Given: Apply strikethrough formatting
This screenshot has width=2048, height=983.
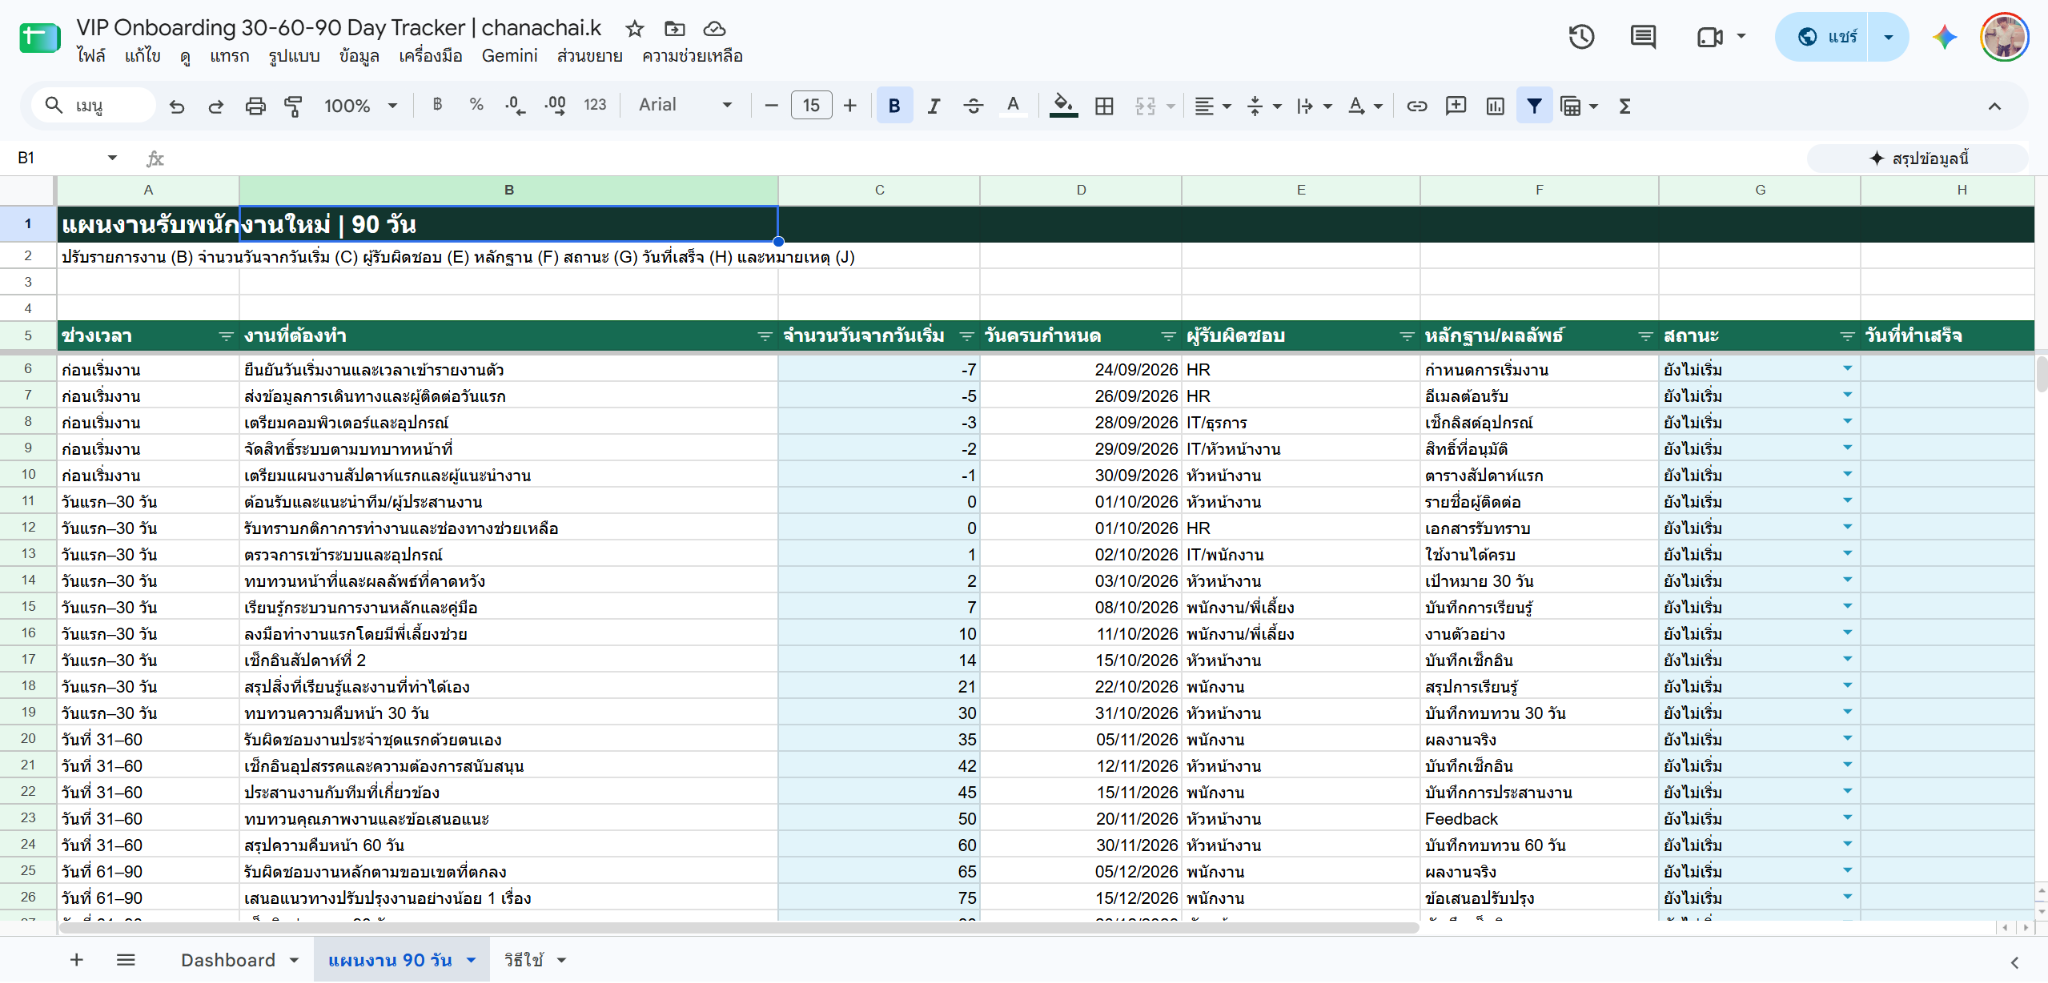Looking at the screenshot, I should click(973, 106).
